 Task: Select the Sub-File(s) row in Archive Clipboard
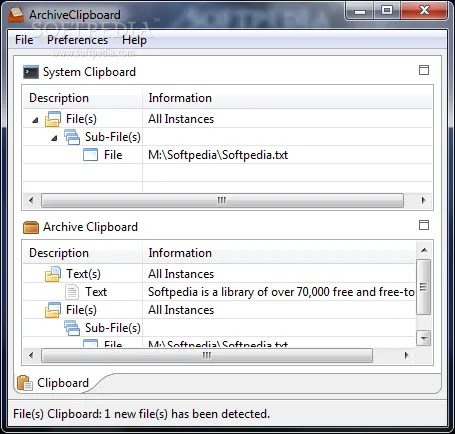219,328
